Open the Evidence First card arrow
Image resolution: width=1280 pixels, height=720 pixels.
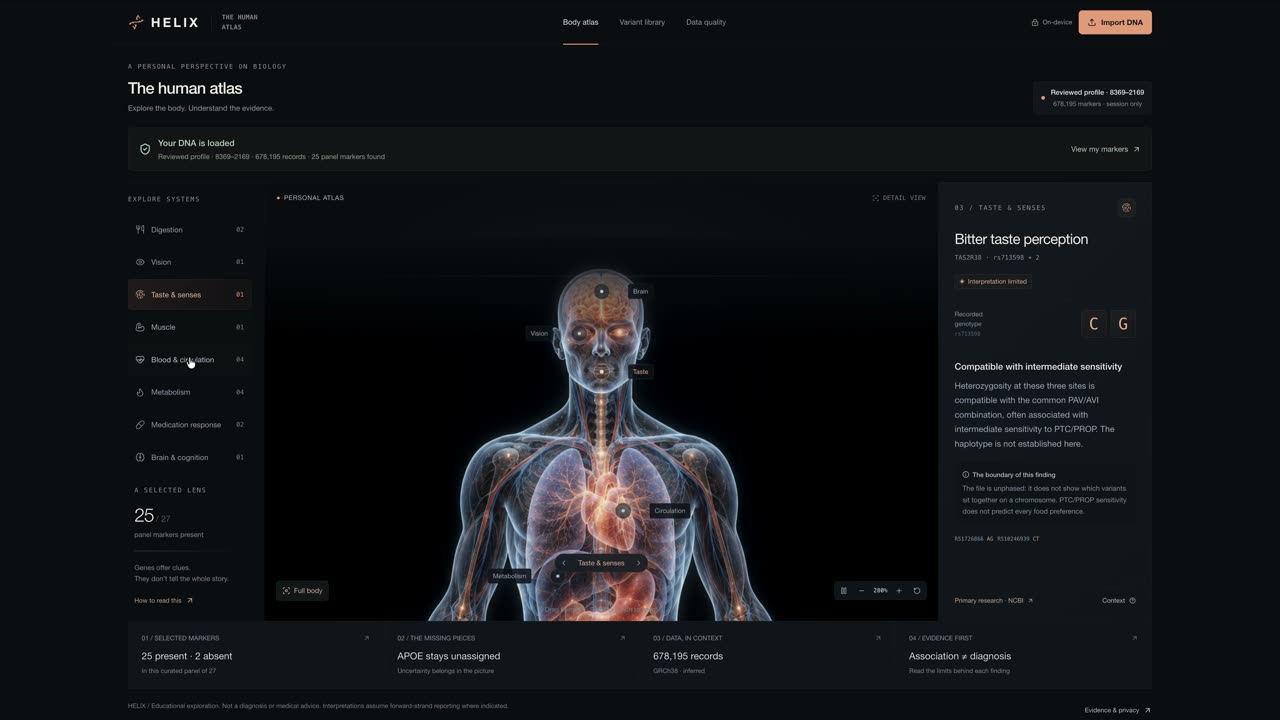click(x=1134, y=638)
